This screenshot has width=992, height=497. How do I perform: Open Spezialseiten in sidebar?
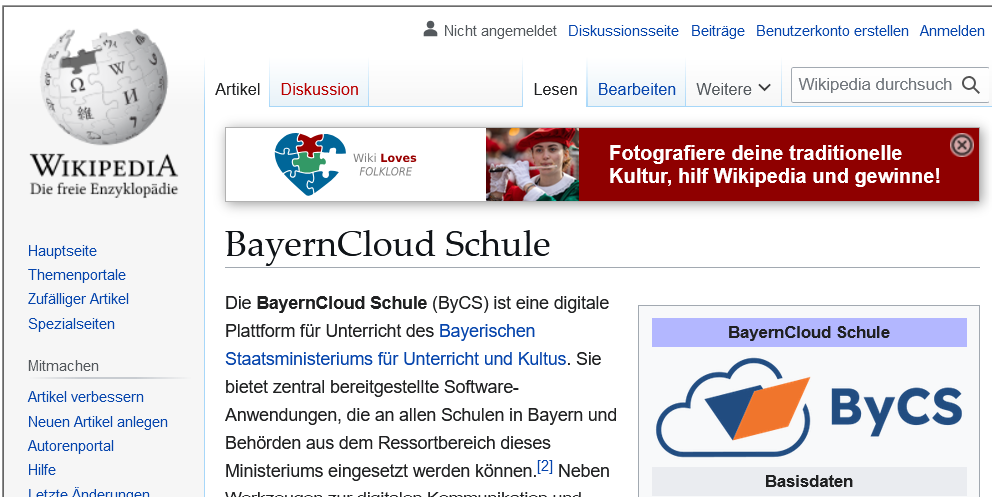pyautogui.click(x=71, y=324)
